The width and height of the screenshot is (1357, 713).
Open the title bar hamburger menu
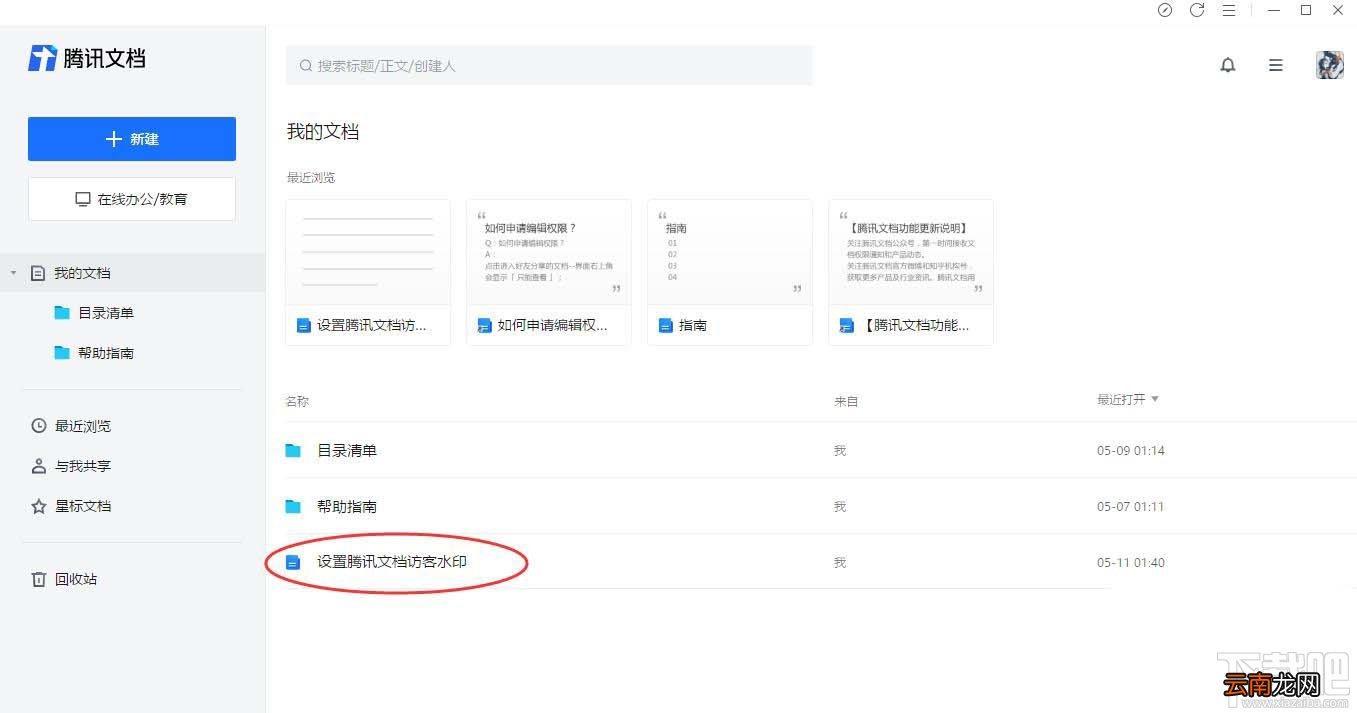coord(1229,10)
